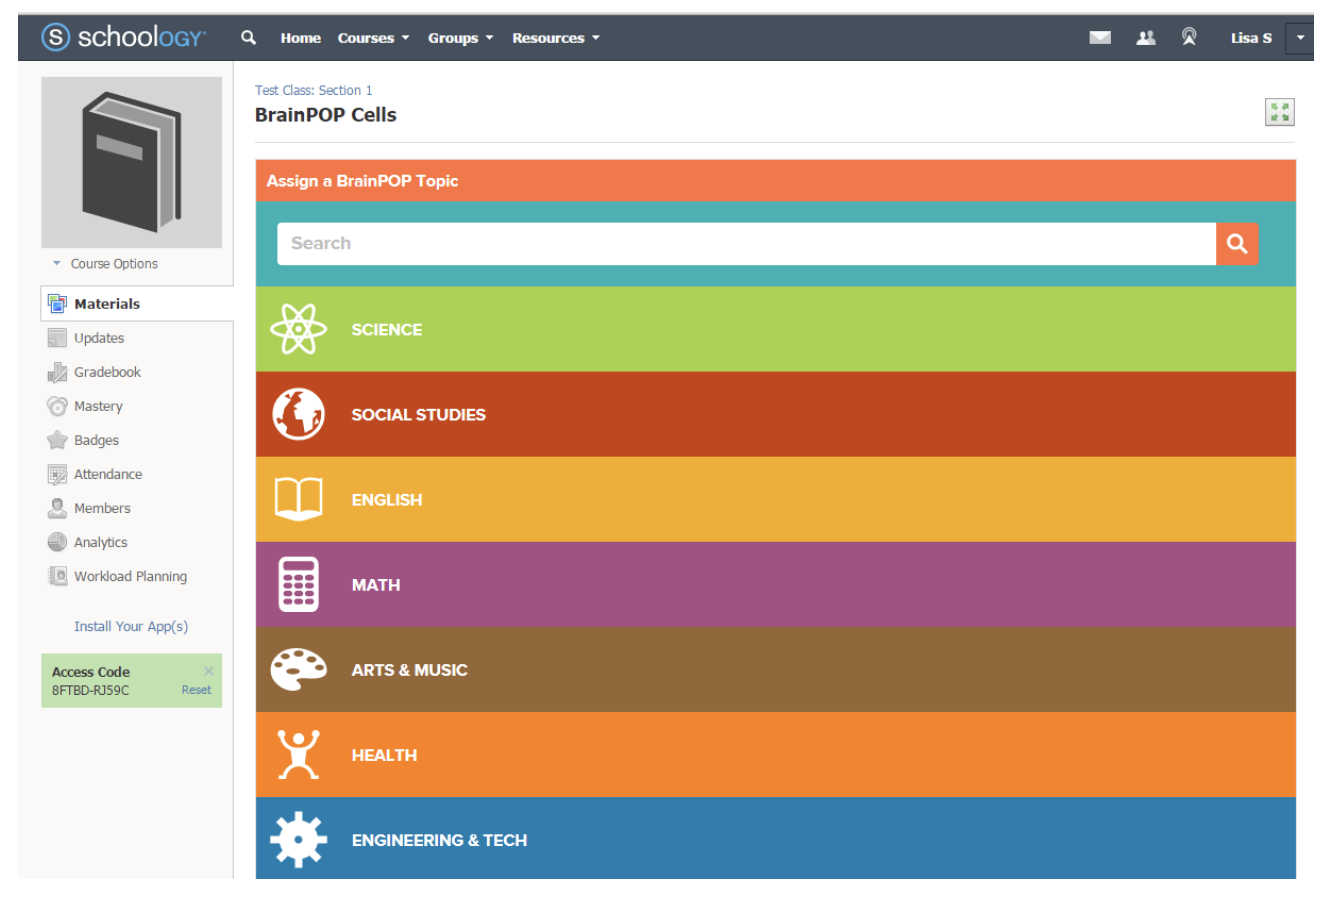
Task: Click the Install Your App(s) link
Action: 131,627
